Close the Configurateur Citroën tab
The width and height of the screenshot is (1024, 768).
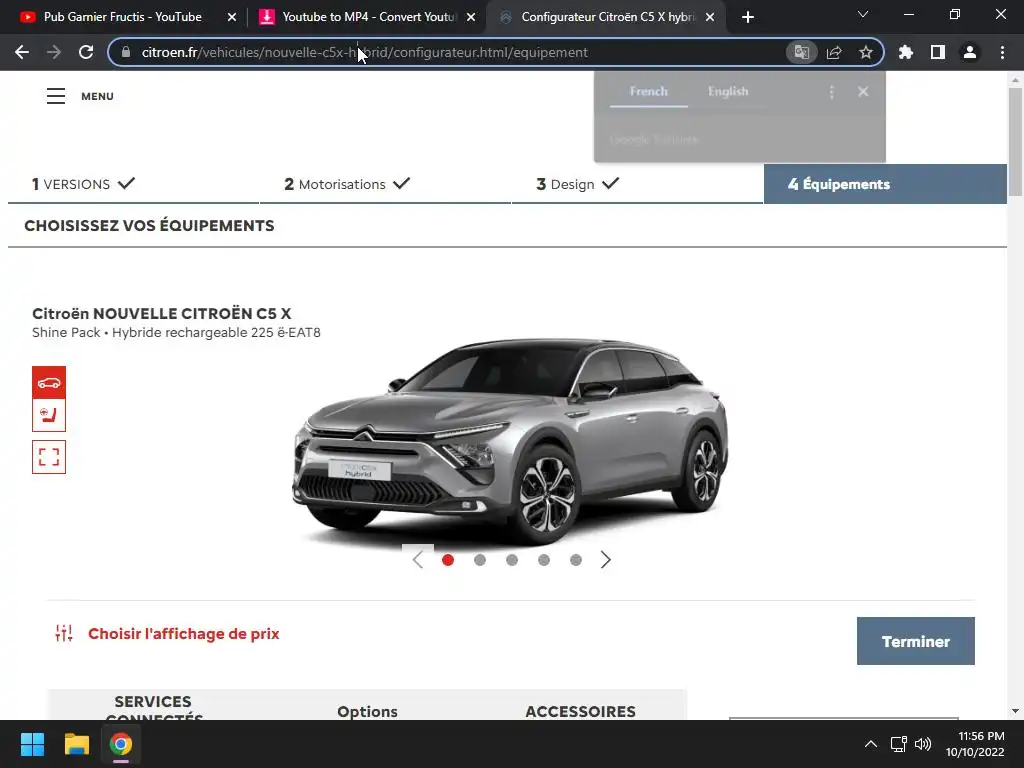710,17
